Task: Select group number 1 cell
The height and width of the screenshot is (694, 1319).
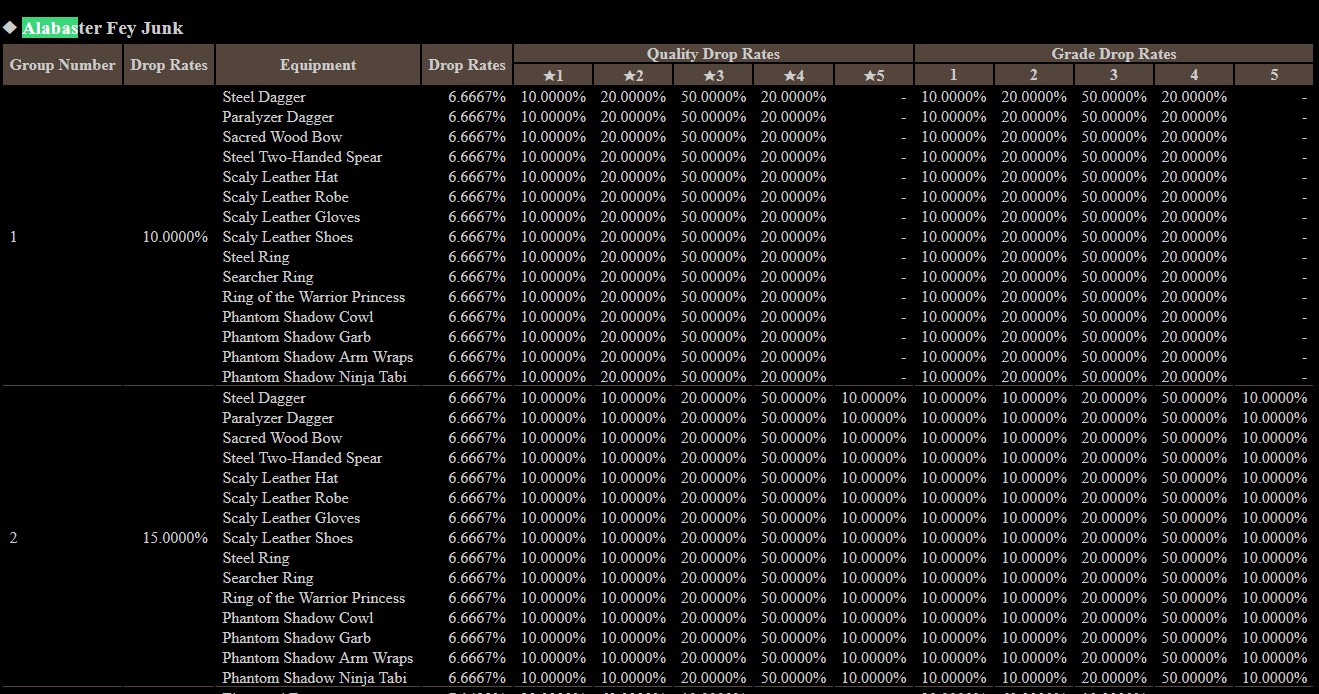Action: click(13, 237)
